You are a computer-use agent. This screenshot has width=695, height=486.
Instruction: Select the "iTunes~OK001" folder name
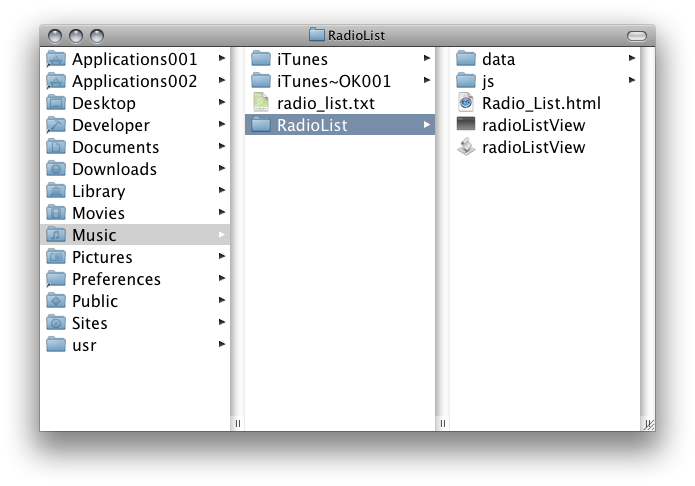(334, 82)
